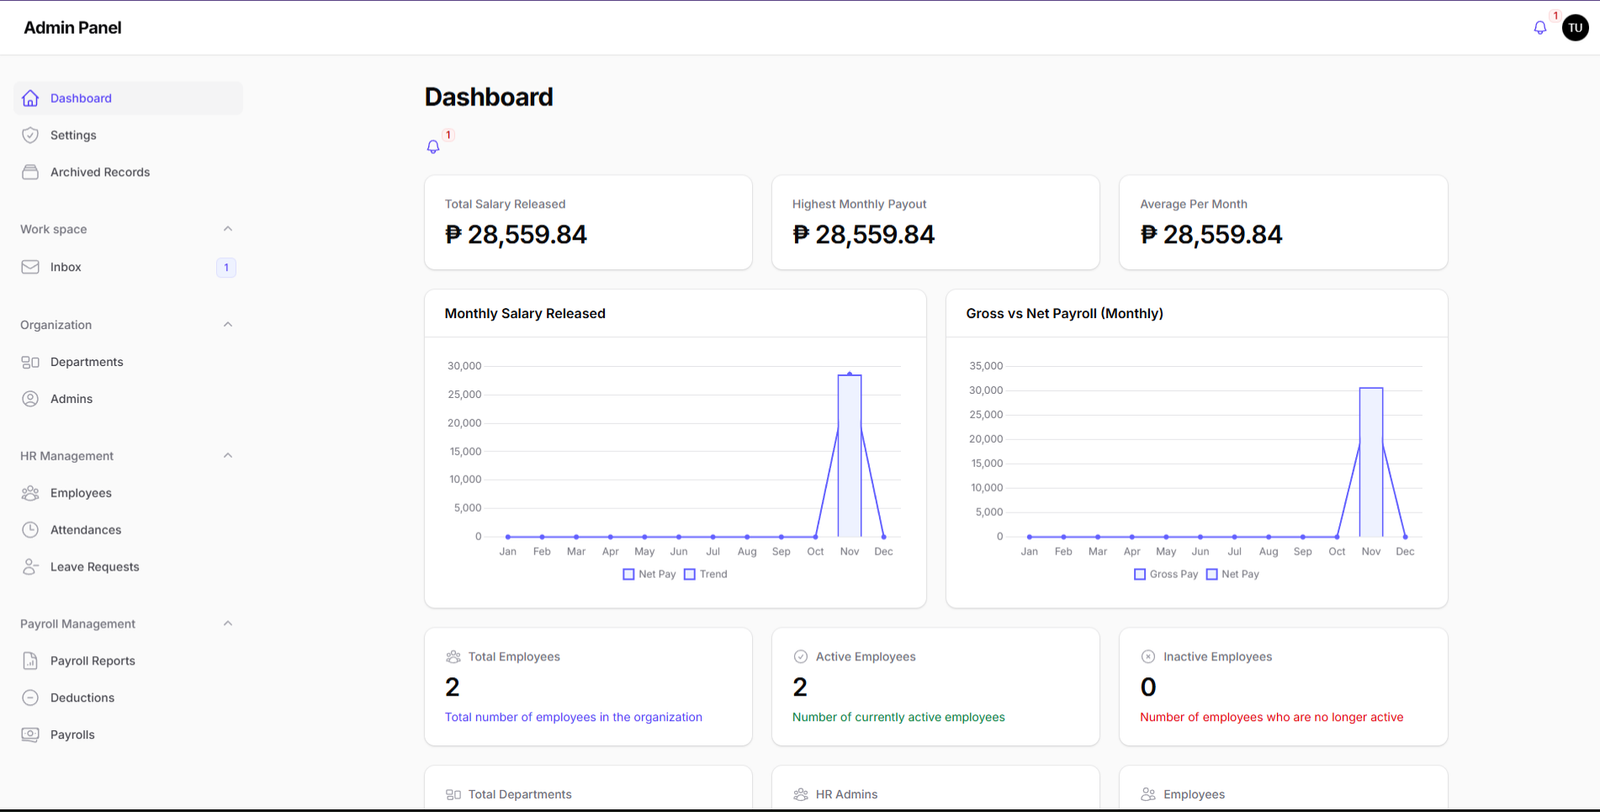Open Departments from the sidebar
Viewport: 1600px width, 812px height.
(87, 362)
